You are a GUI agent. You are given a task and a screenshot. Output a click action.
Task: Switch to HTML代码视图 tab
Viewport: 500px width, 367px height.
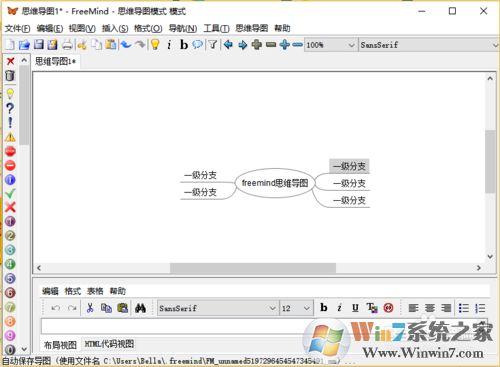109,344
